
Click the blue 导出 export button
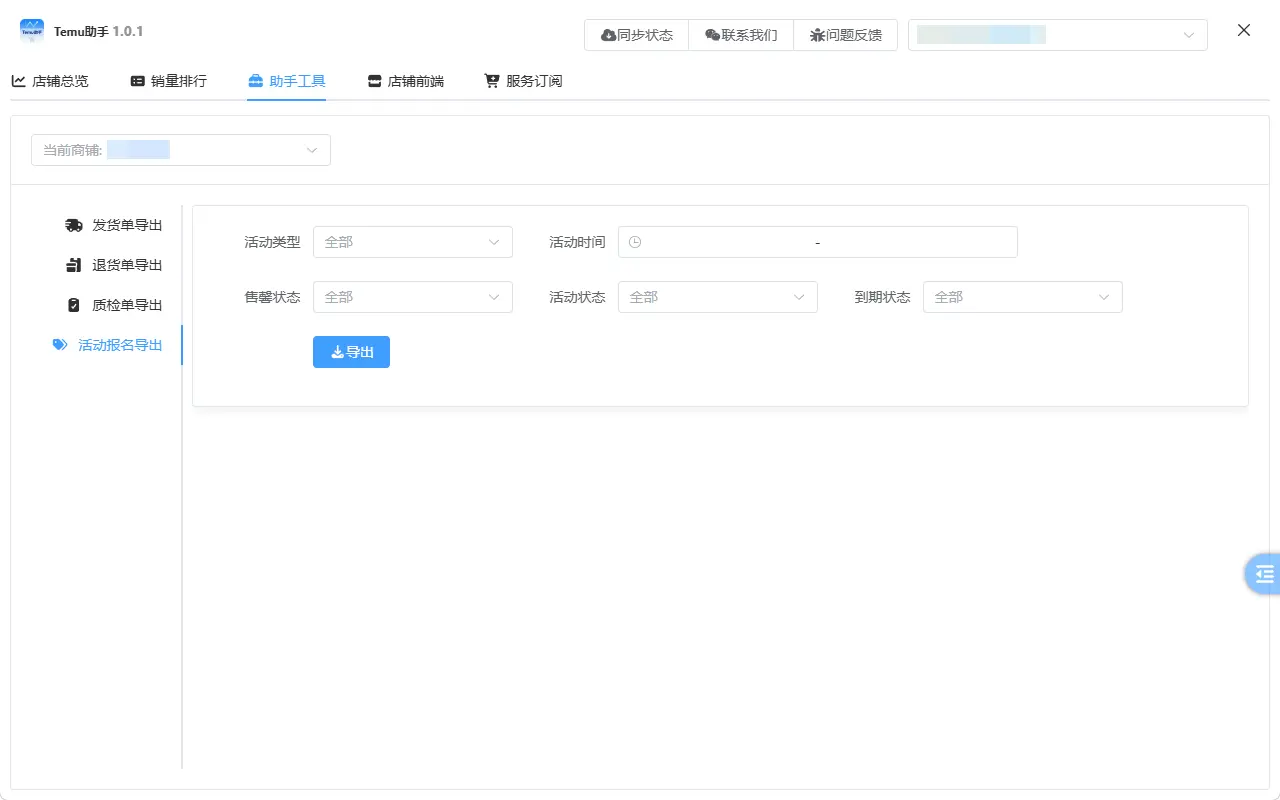coord(351,351)
